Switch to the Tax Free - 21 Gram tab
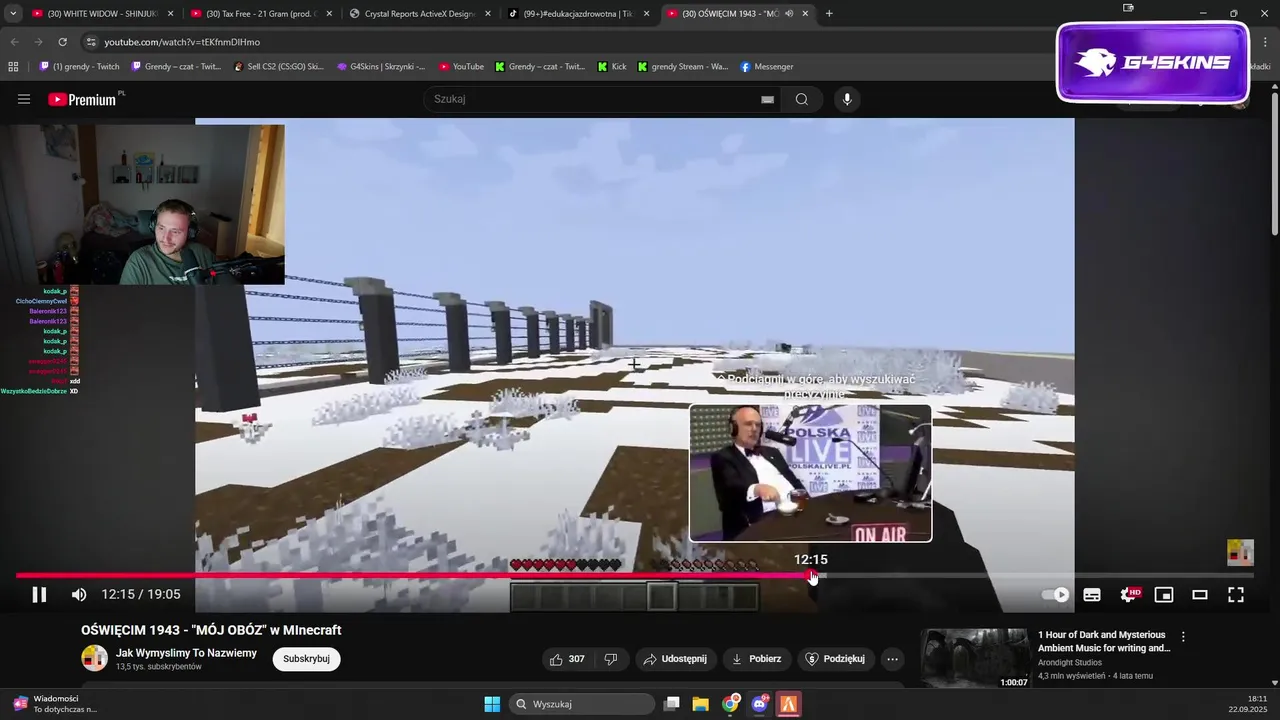 point(262,14)
